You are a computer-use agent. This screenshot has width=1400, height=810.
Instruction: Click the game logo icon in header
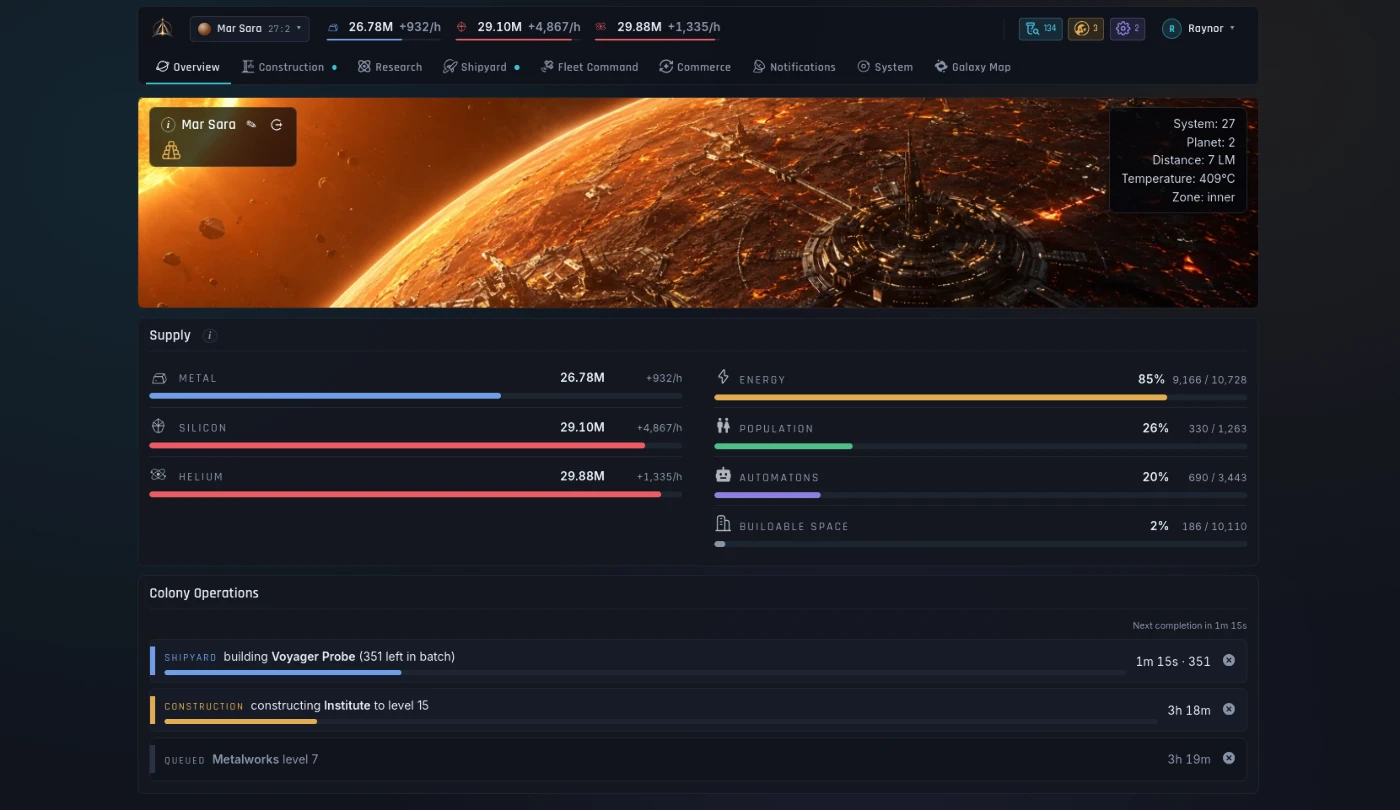click(x=162, y=28)
